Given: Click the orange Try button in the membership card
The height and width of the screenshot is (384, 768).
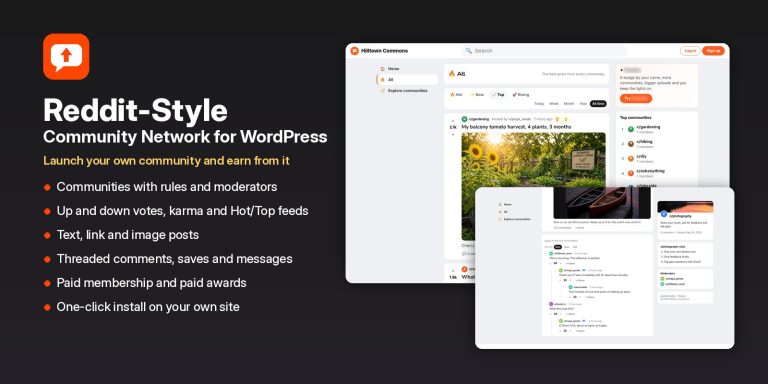Looking at the screenshot, I should pyautogui.click(x=636, y=98).
